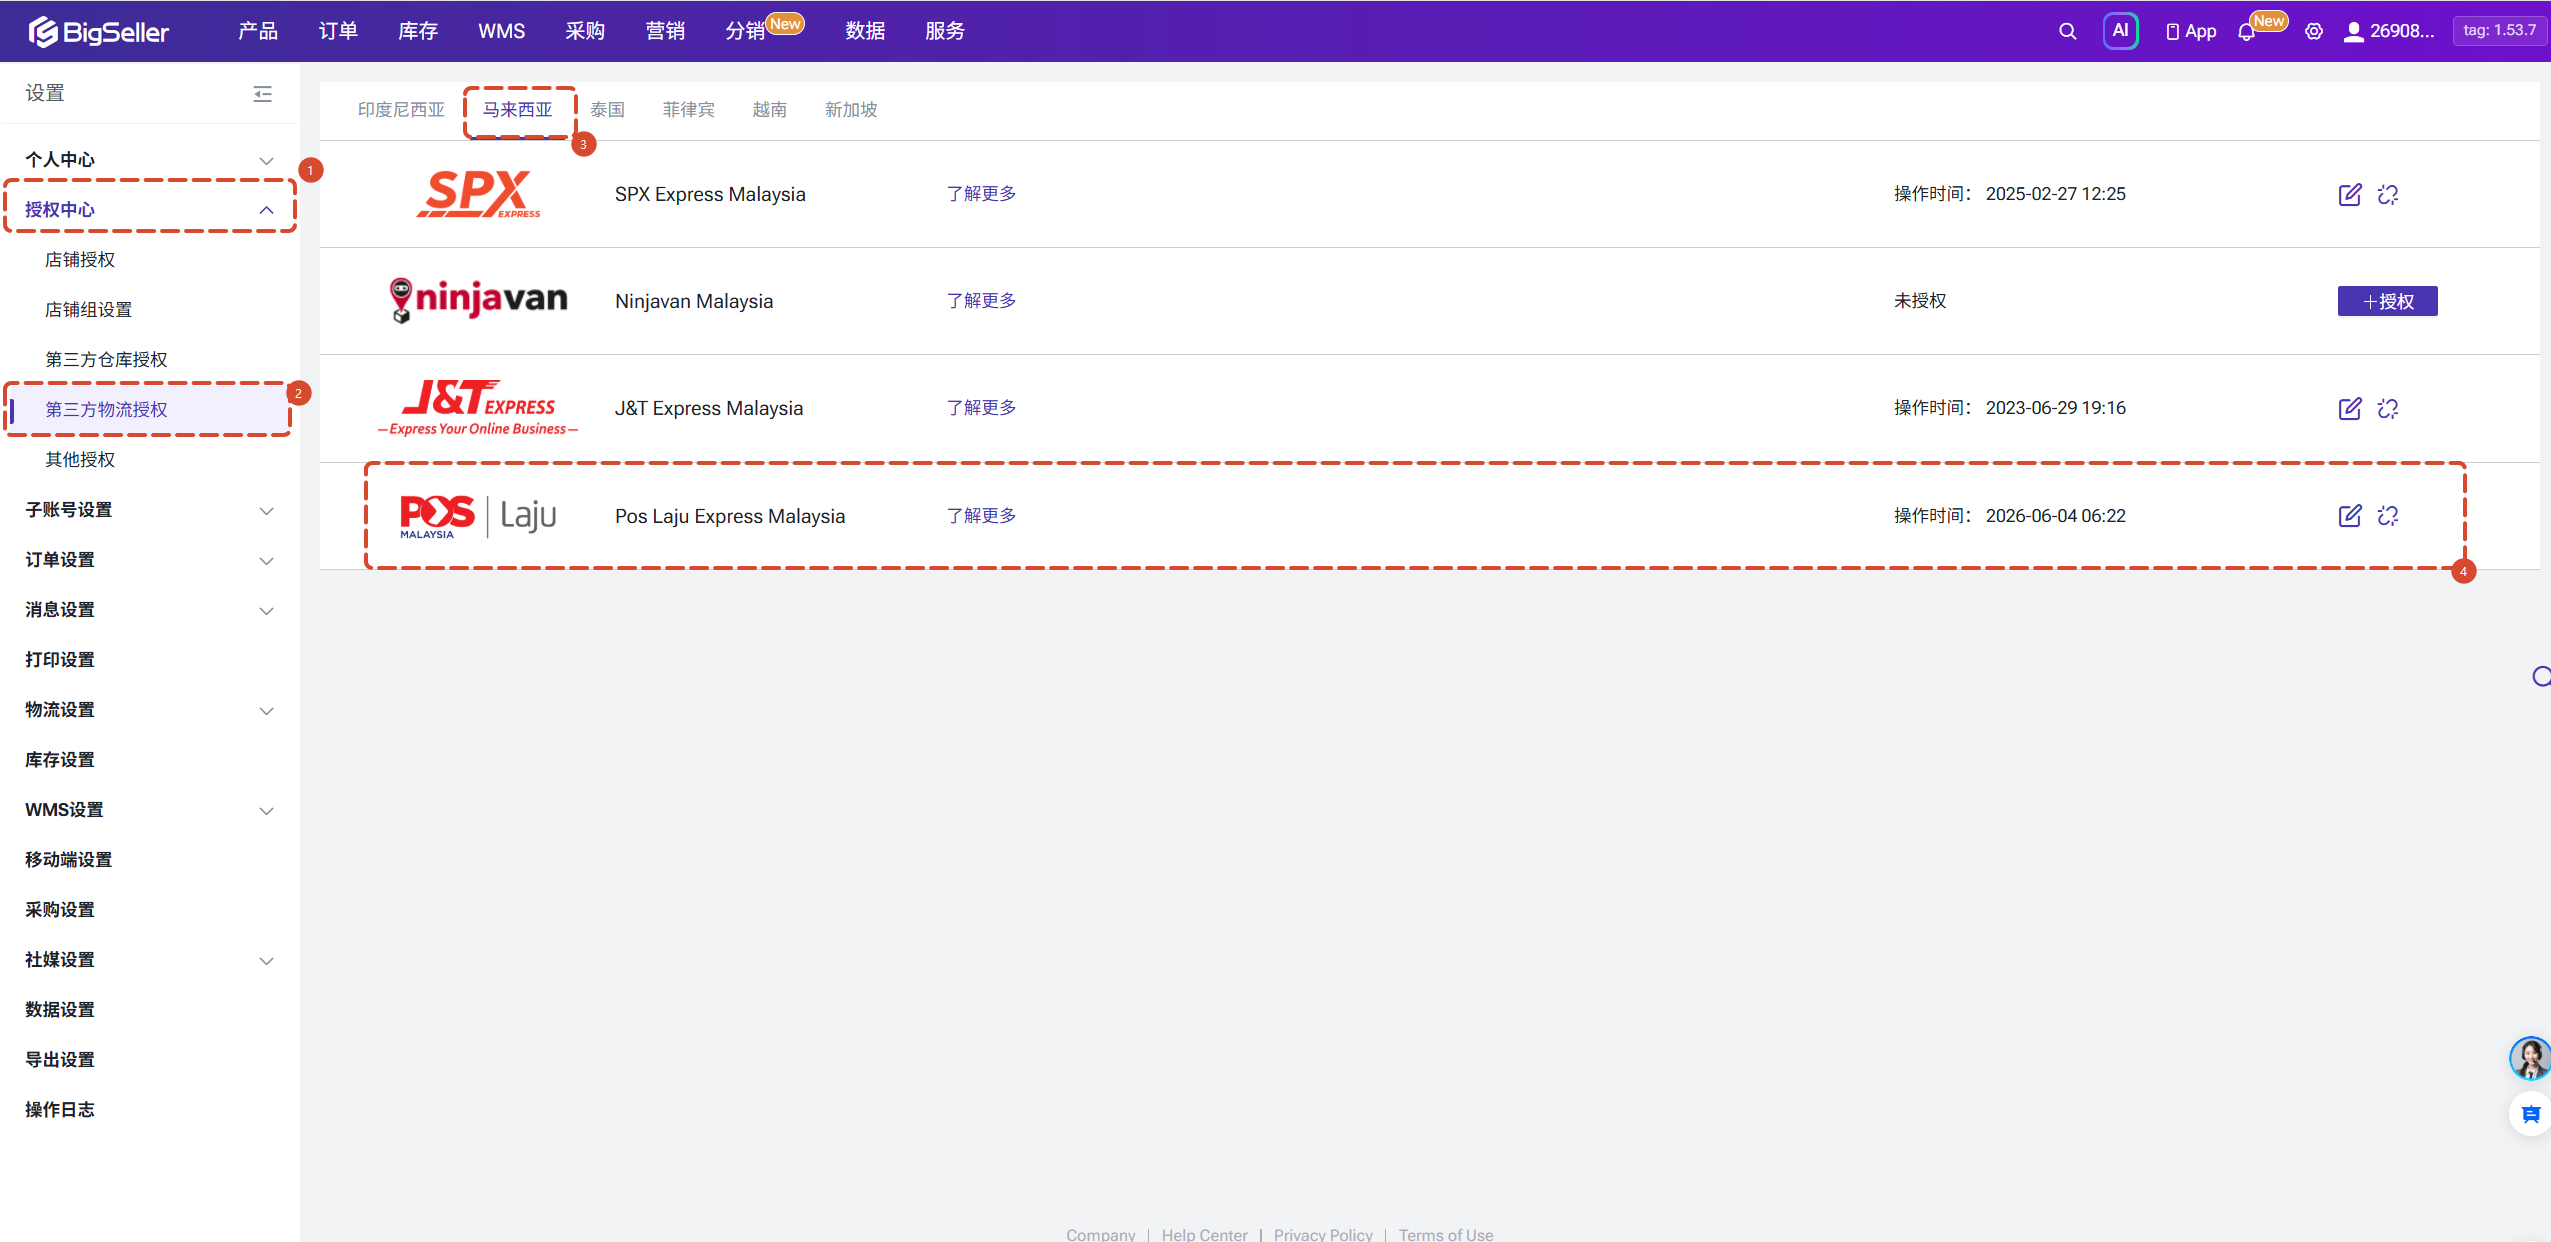Switch to 新加坡 tab
Viewport: 2551px width, 1242px height.
tap(851, 110)
